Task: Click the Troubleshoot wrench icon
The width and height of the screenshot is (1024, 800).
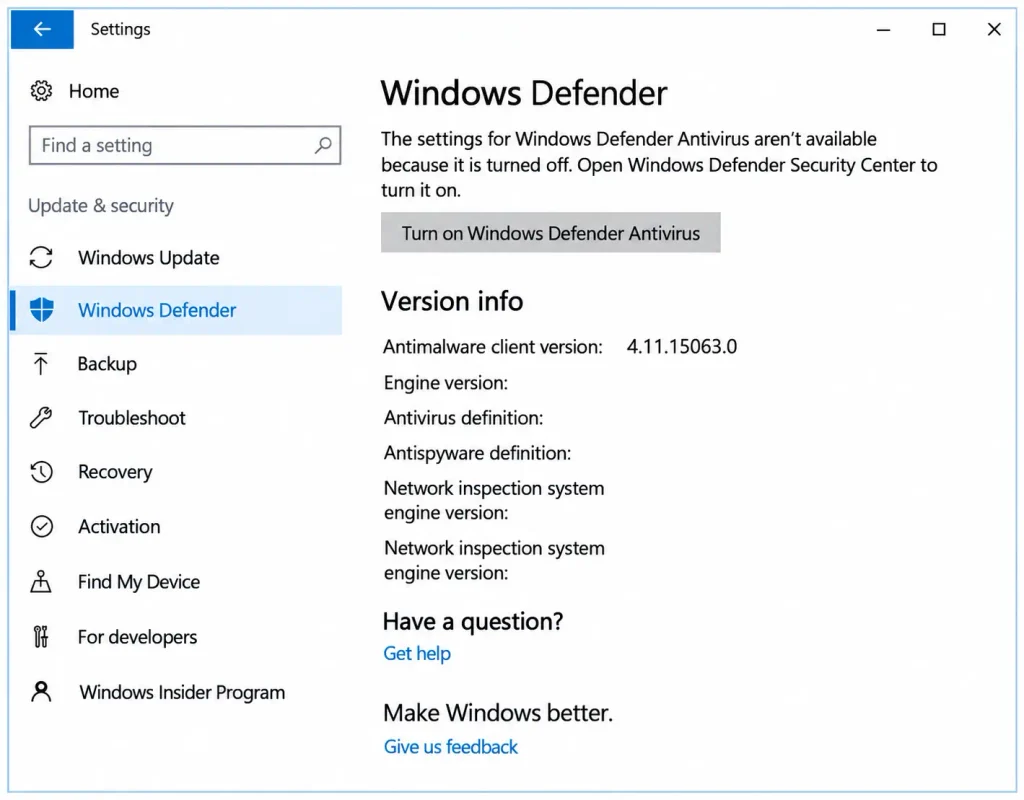Action: (x=41, y=417)
